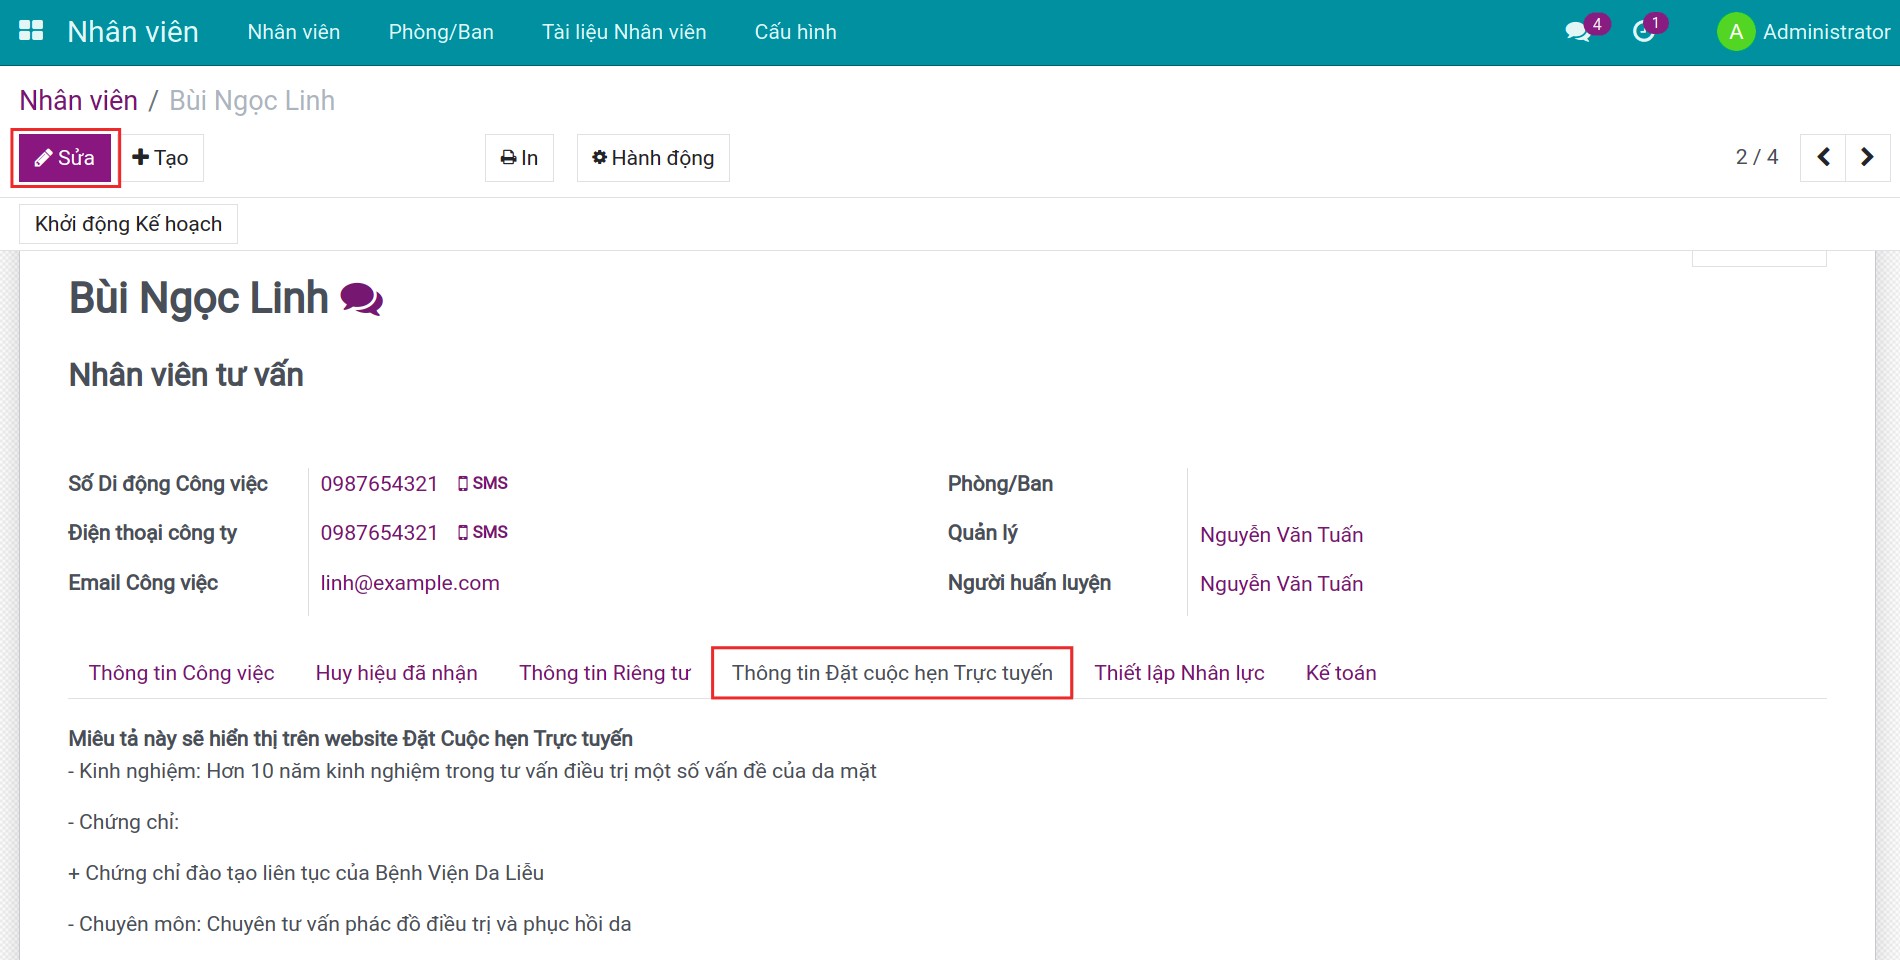1900x960 pixels.
Task: Send SMS to company phone number
Action: click(483, 532)
